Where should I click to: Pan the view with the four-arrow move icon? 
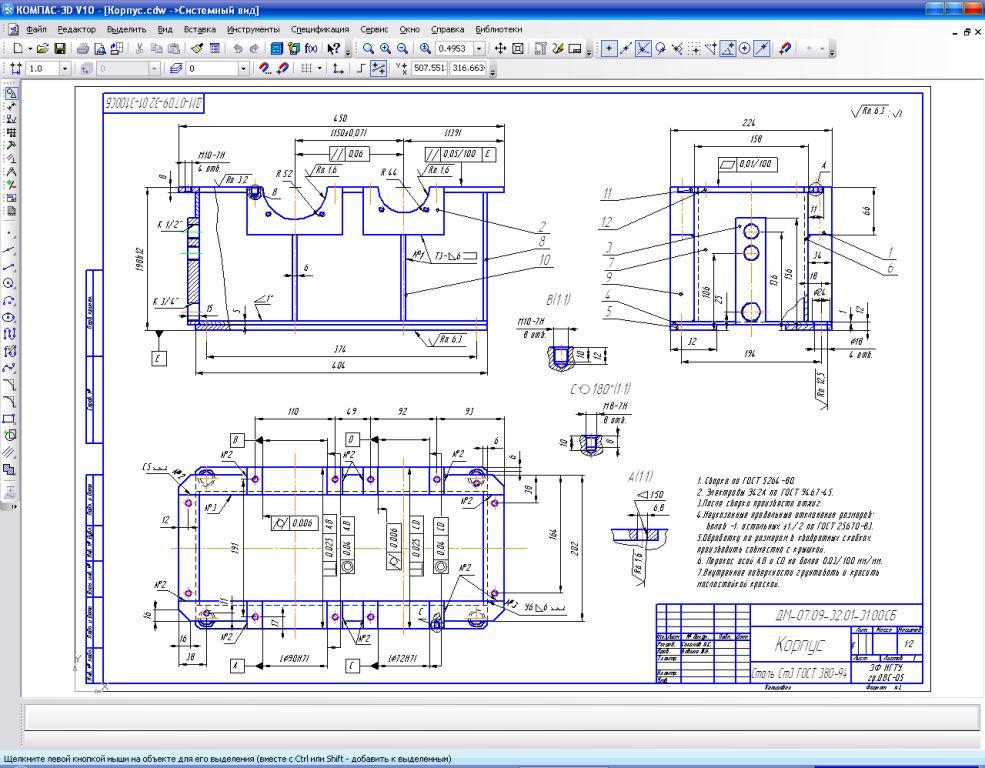click(500, 48)
